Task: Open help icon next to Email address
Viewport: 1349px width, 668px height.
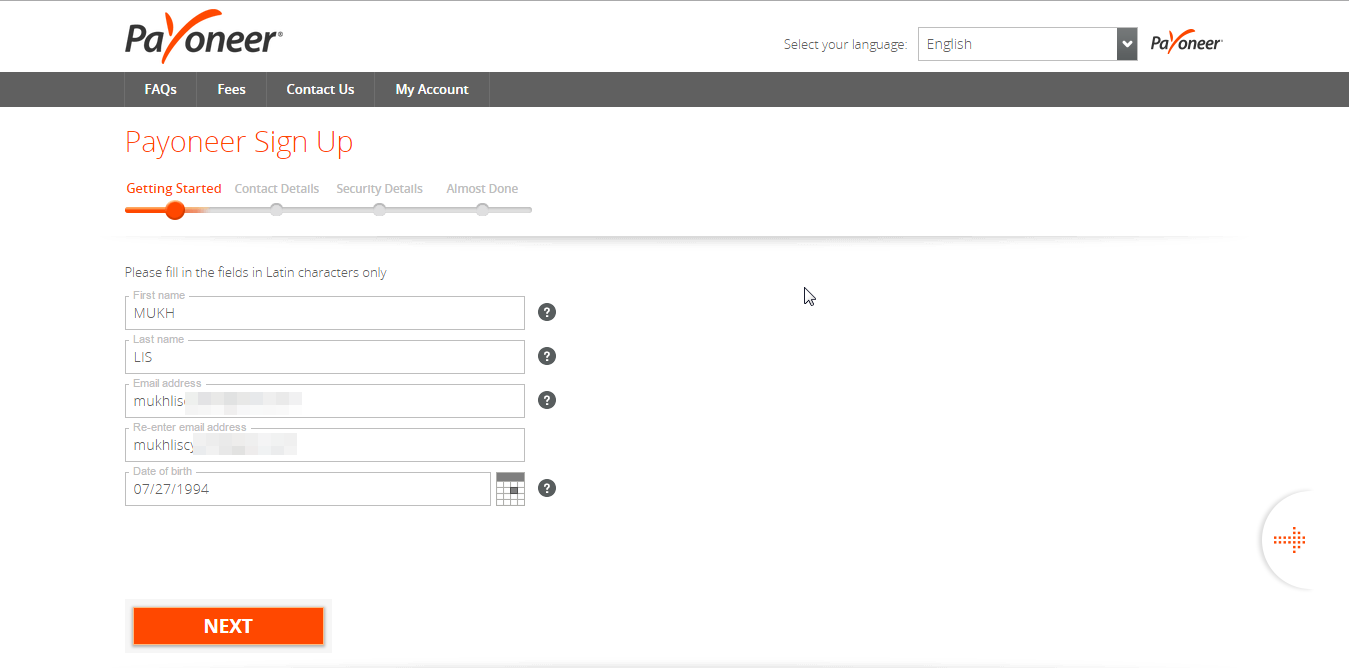Action: point(547,400)
